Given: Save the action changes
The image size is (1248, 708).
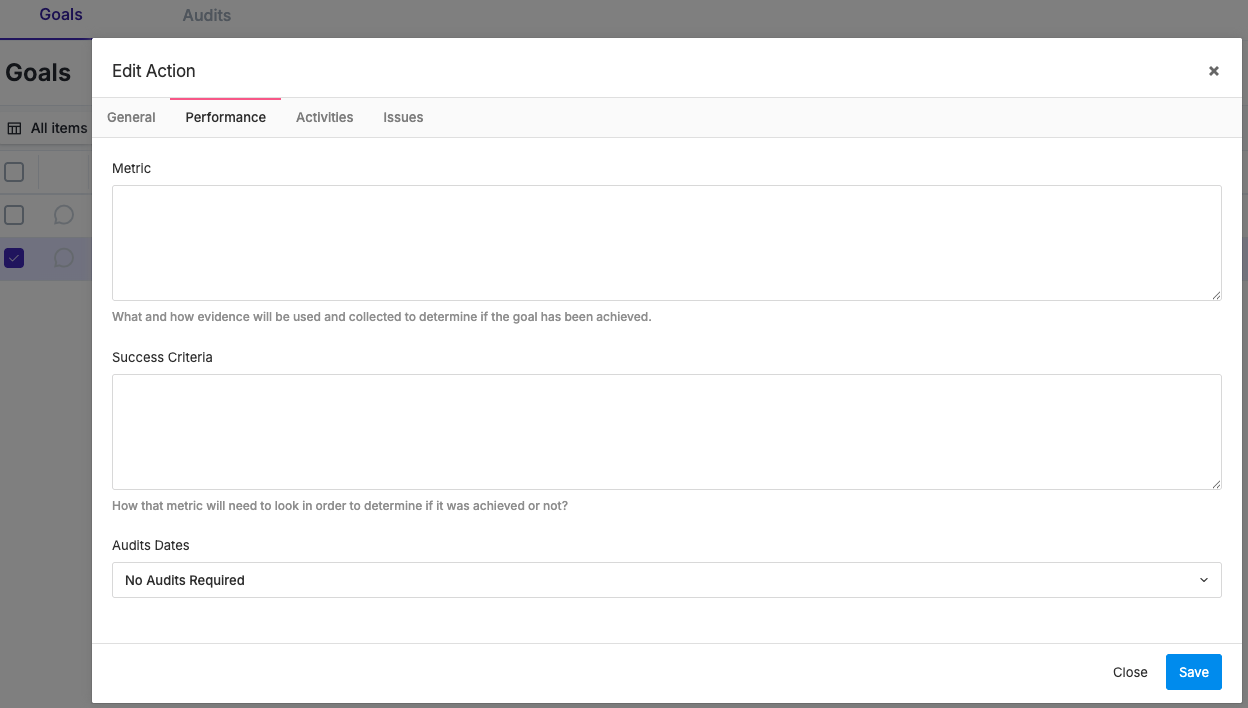Looking at the screenshot, I should point(1193,672).
